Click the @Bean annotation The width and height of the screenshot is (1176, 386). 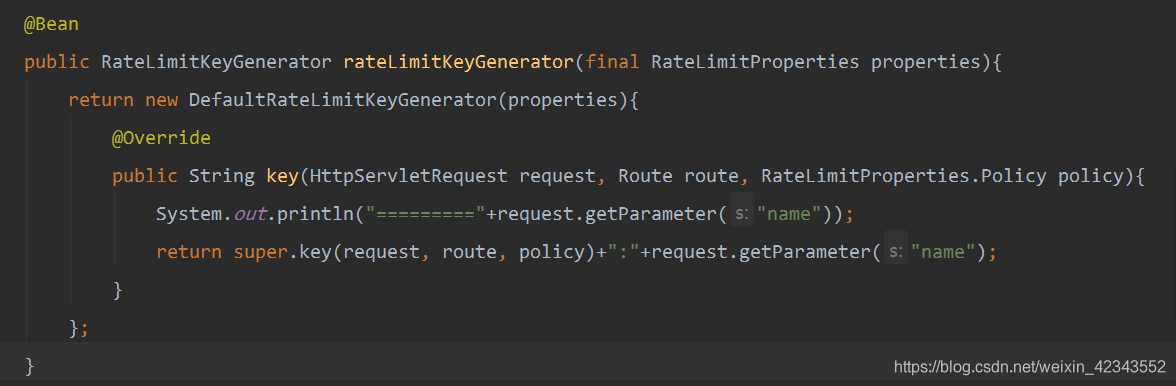(x=51, y=25)
